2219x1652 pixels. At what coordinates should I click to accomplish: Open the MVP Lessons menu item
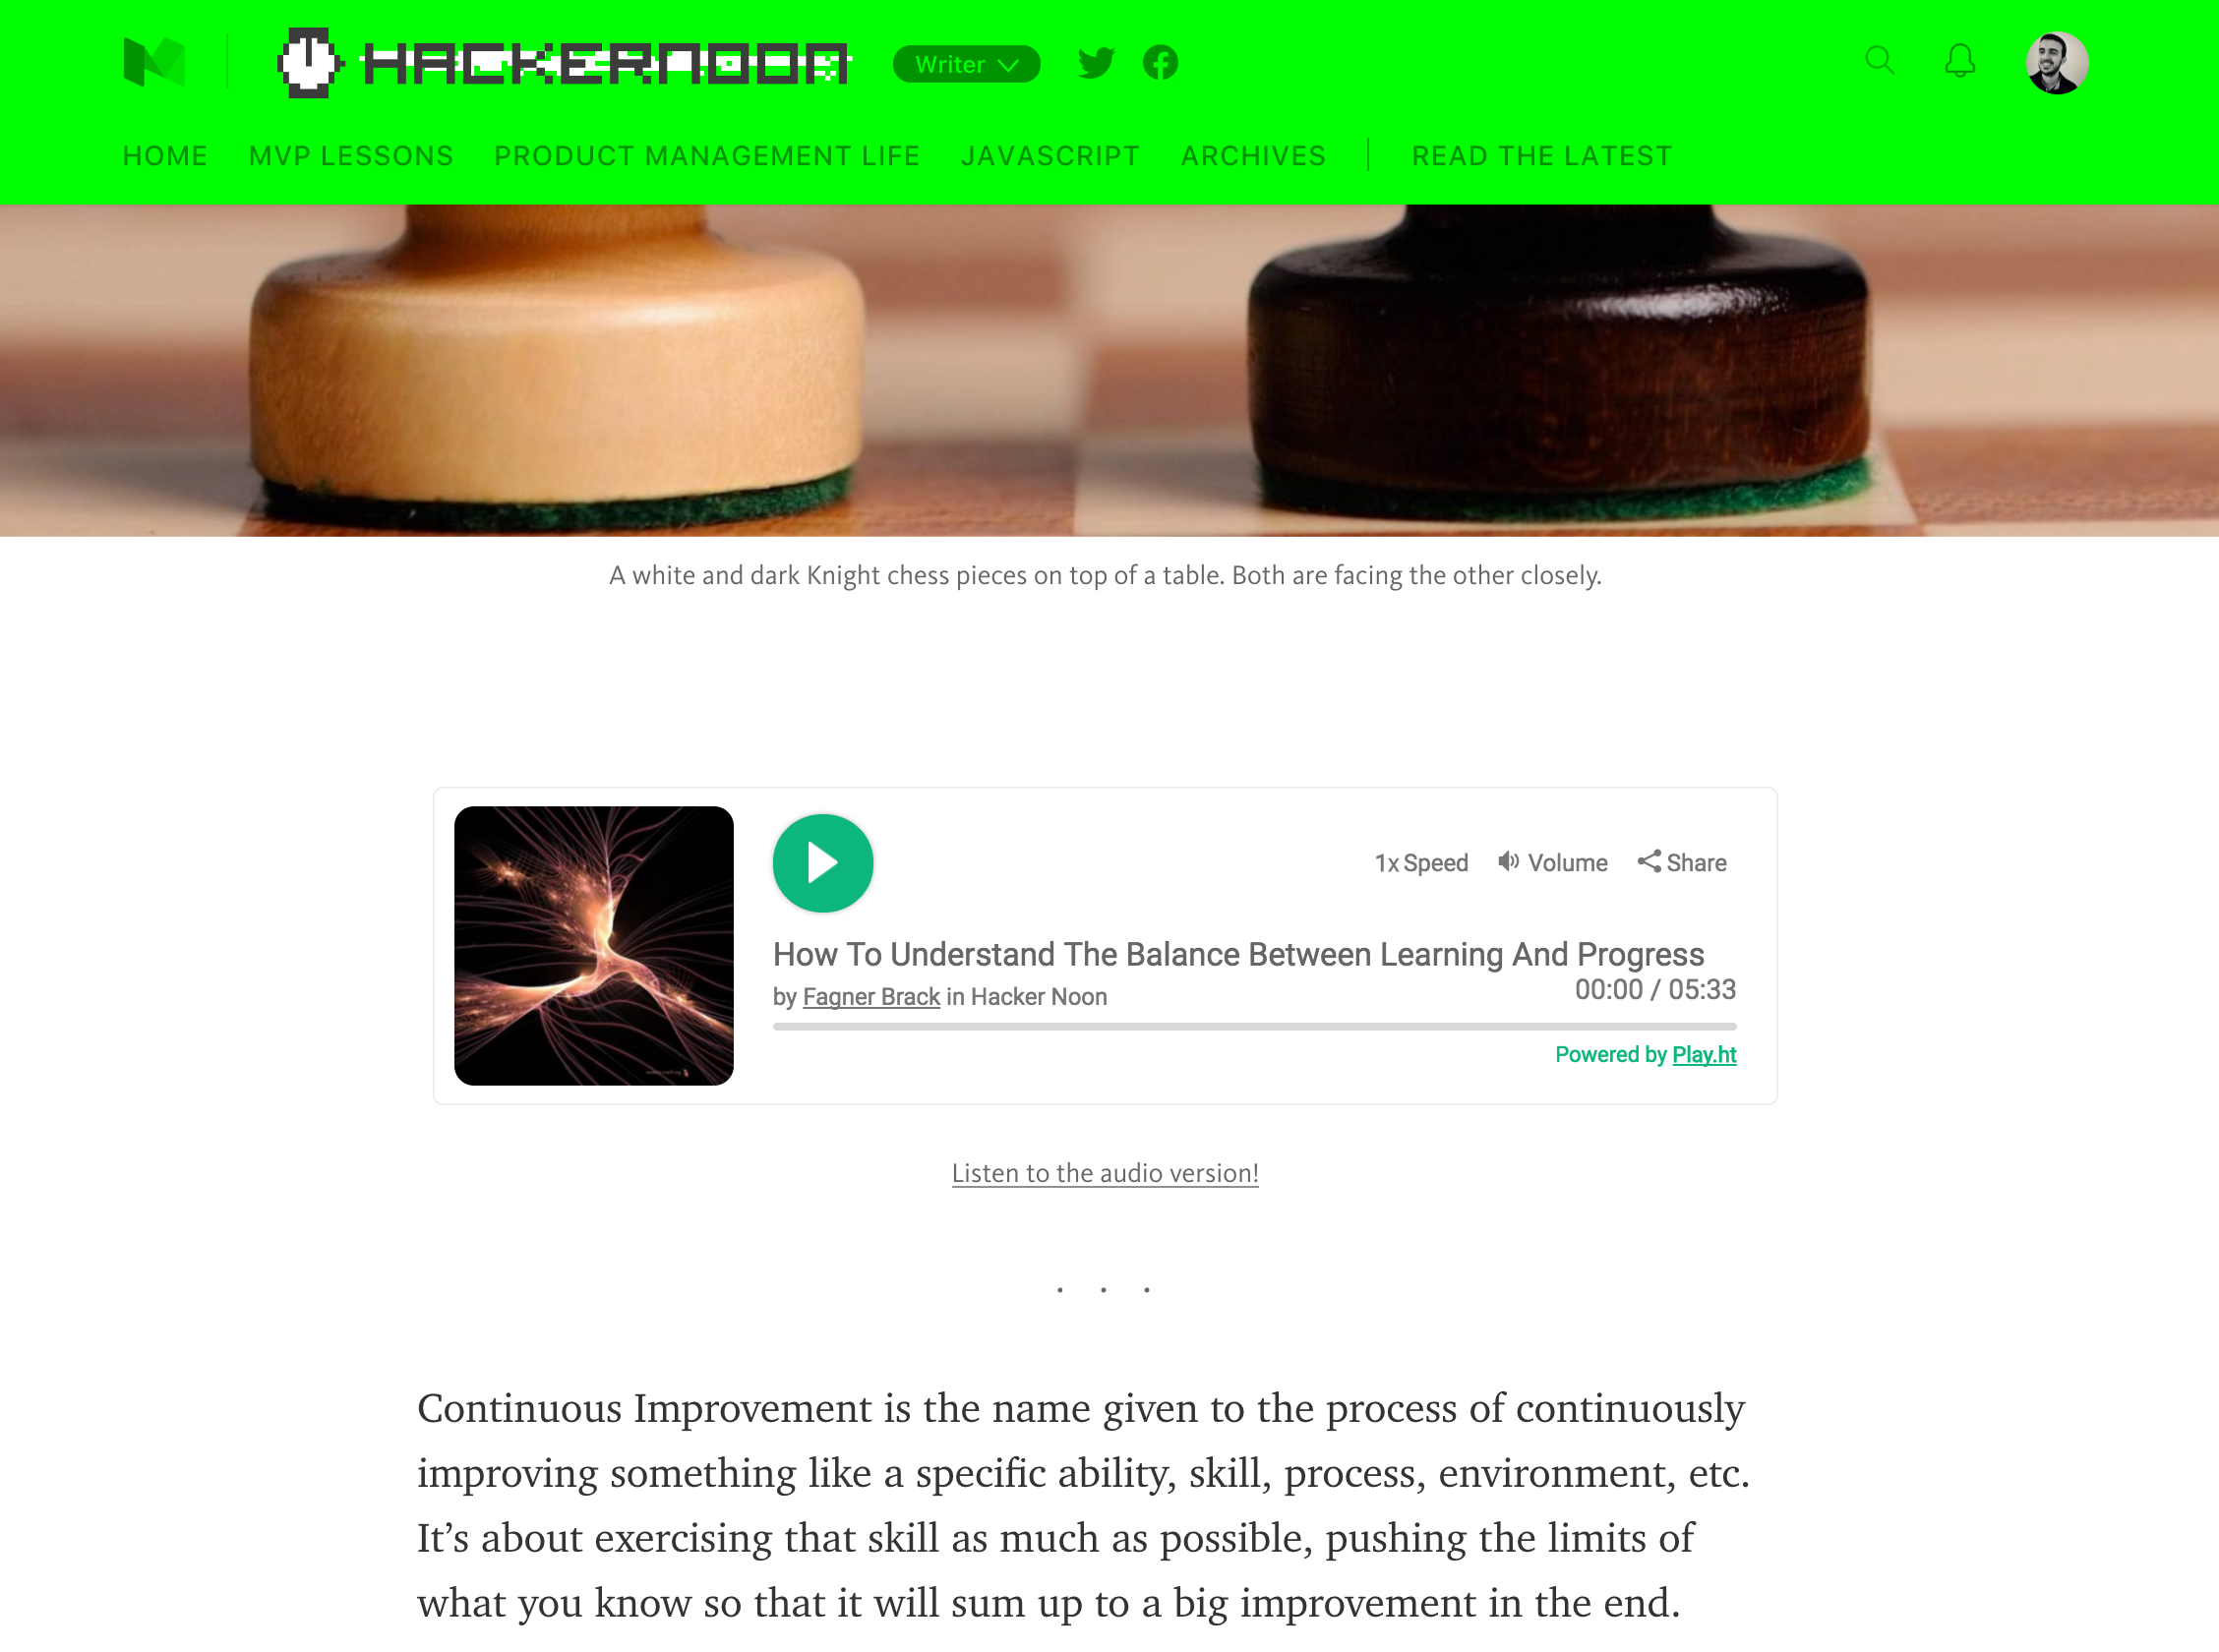point(351,156)
